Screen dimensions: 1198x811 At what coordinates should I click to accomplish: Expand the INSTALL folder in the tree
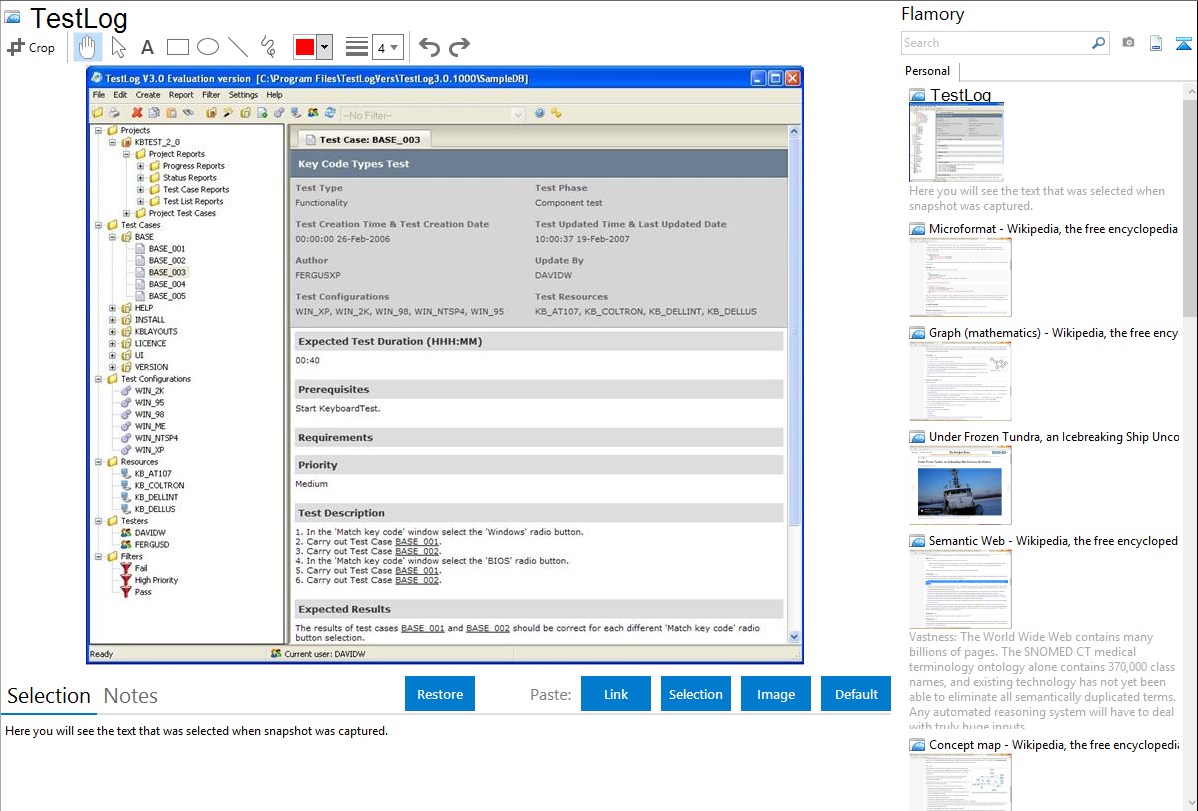click(112, 320)
